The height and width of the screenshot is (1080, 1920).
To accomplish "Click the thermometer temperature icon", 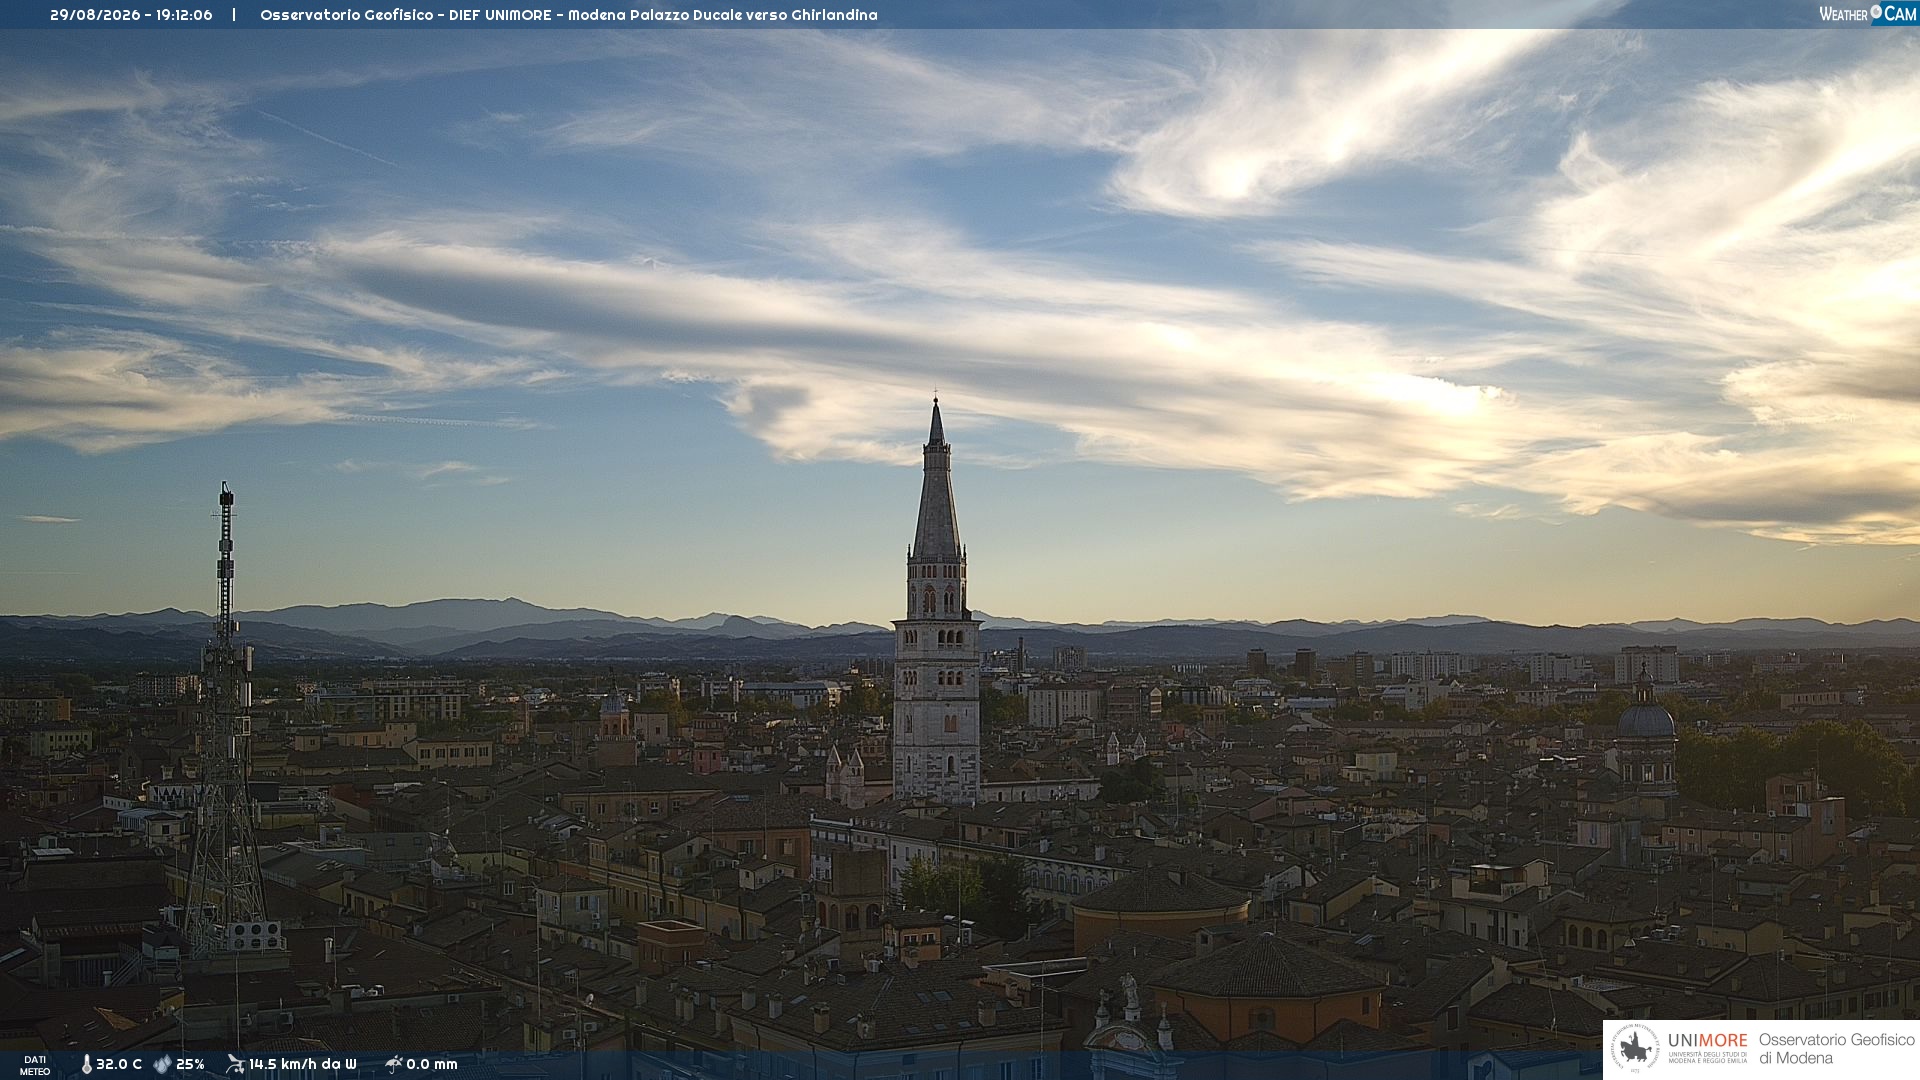I will (86, 1065).
